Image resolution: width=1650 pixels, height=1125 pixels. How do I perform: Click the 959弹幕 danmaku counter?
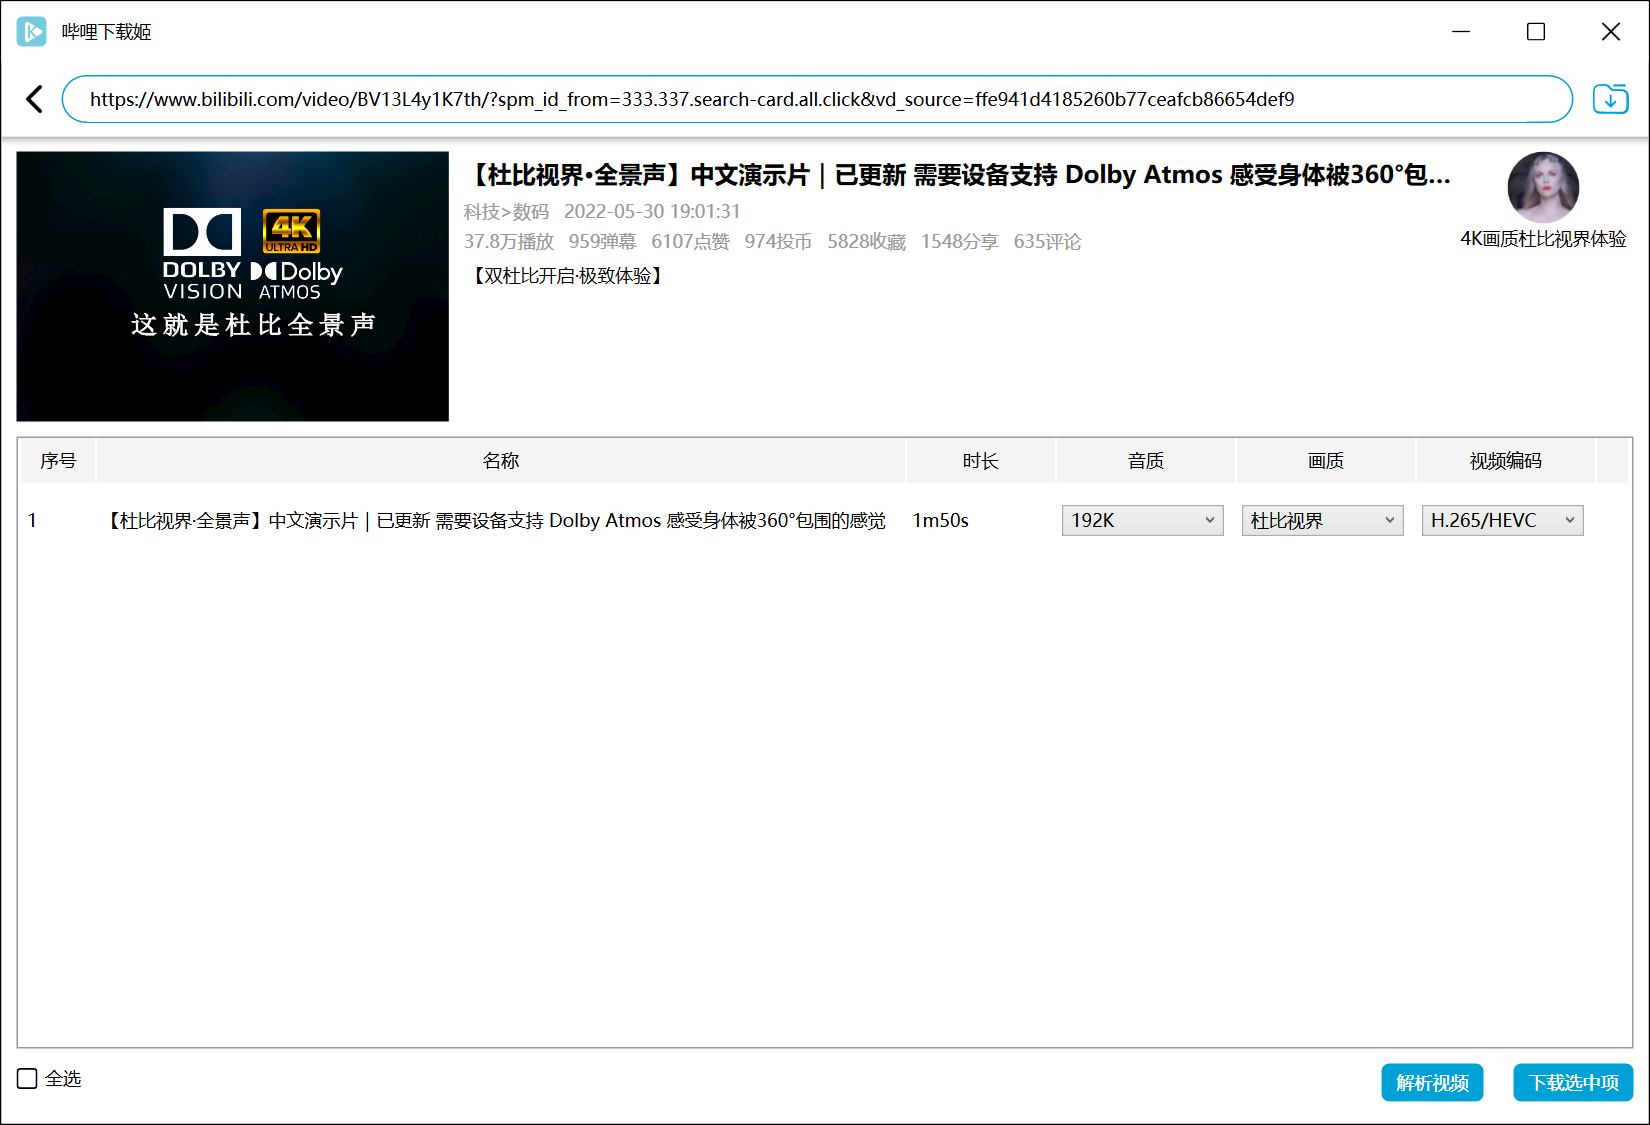602,241
